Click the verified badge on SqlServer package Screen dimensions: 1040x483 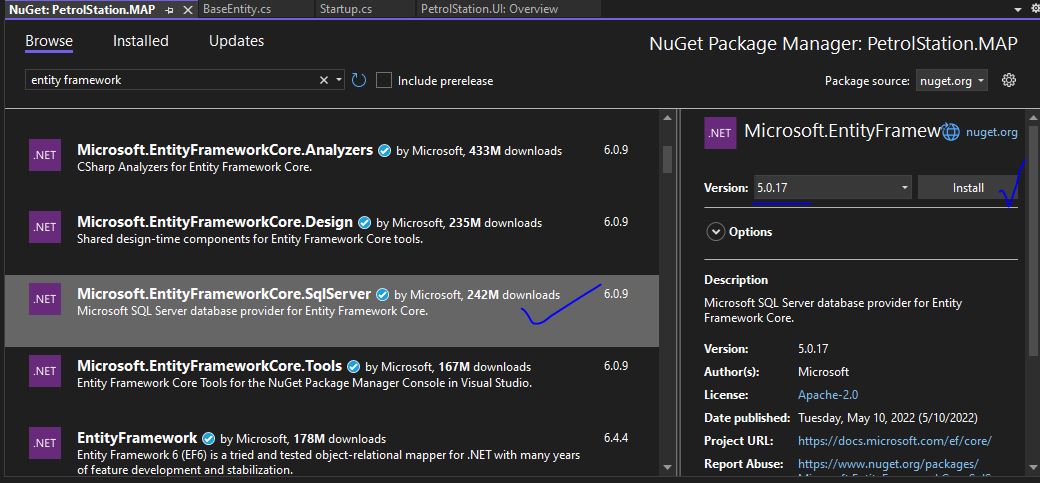point(382,294)
